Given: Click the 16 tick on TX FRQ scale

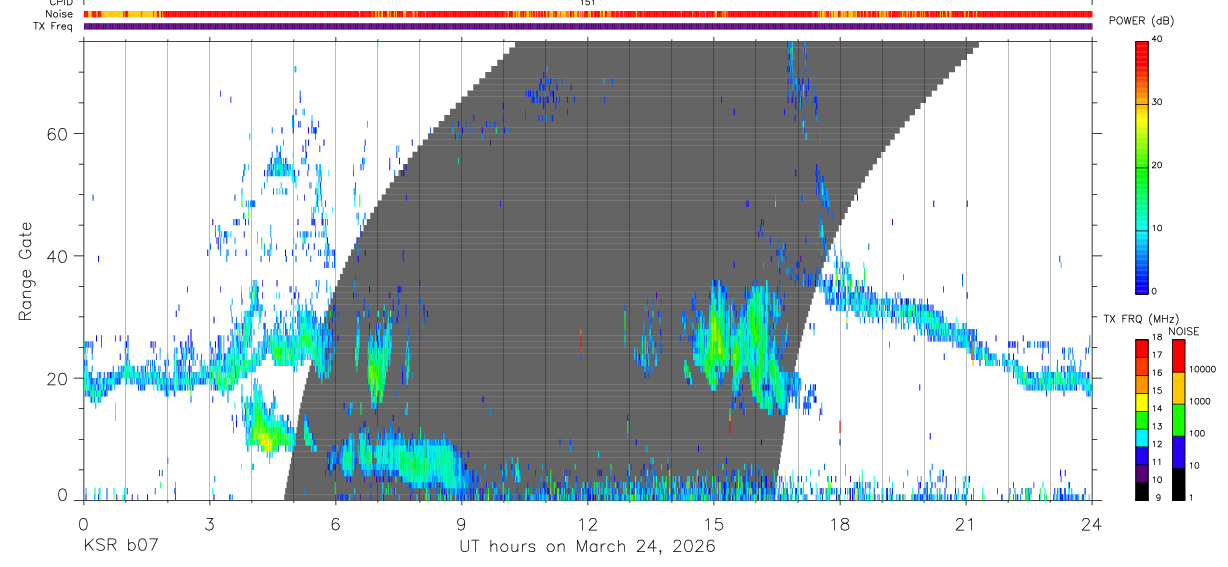Looking at the screenshot, I should pyautogui.click(x=1158, y=373).
